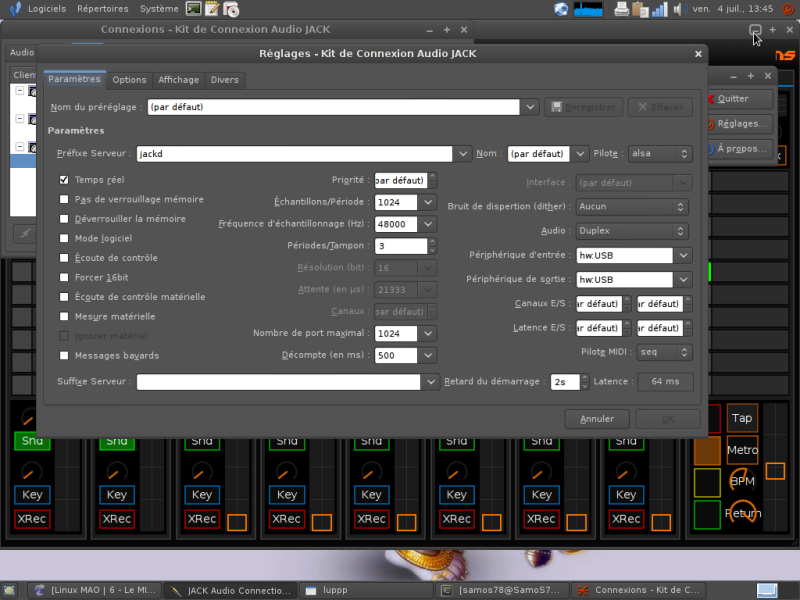Image resolution: width=800 pixels, height=600 pixels.
Task: Open the Audio Duplex dropdown
Action: coord(632,231)
